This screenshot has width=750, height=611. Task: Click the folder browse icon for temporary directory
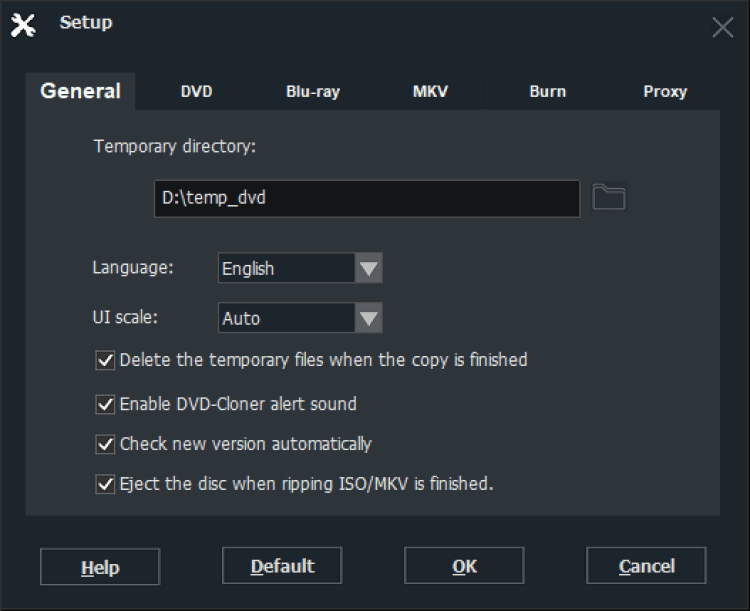click(x=608, y=198)
